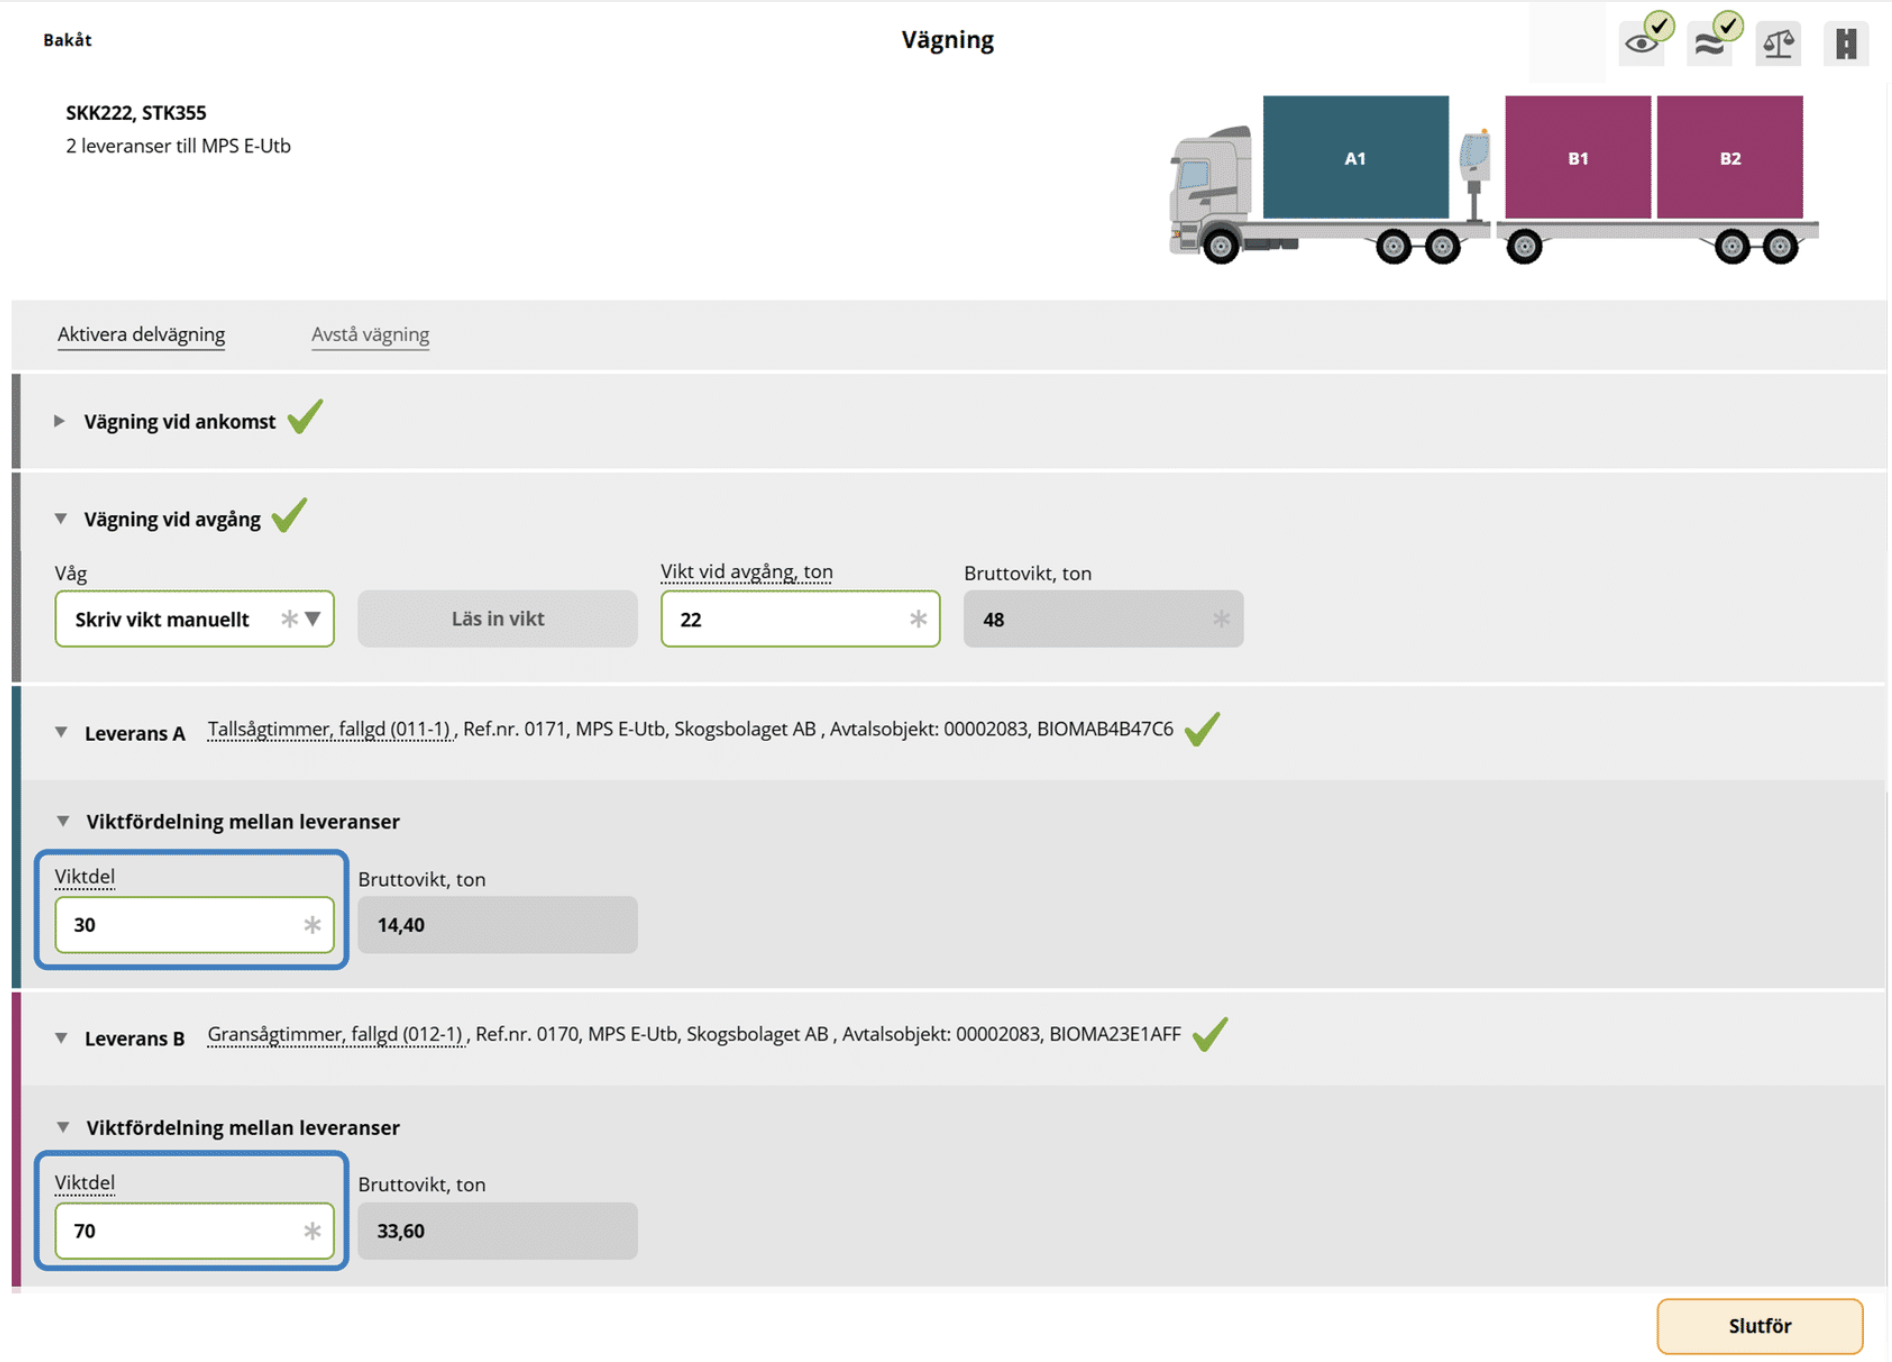Expand Vägning vid ankomst section

point(60,421)
